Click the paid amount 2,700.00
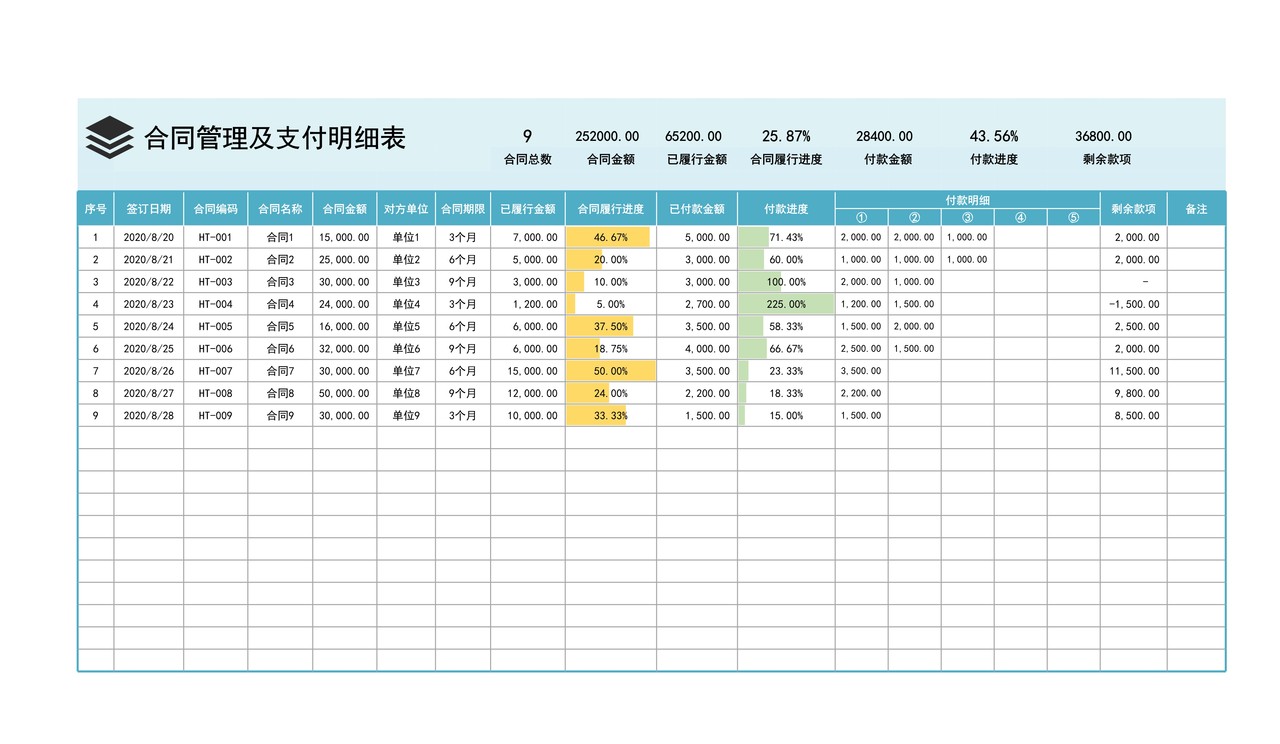Screen dimensions: 1280x744 pos(697,304)
